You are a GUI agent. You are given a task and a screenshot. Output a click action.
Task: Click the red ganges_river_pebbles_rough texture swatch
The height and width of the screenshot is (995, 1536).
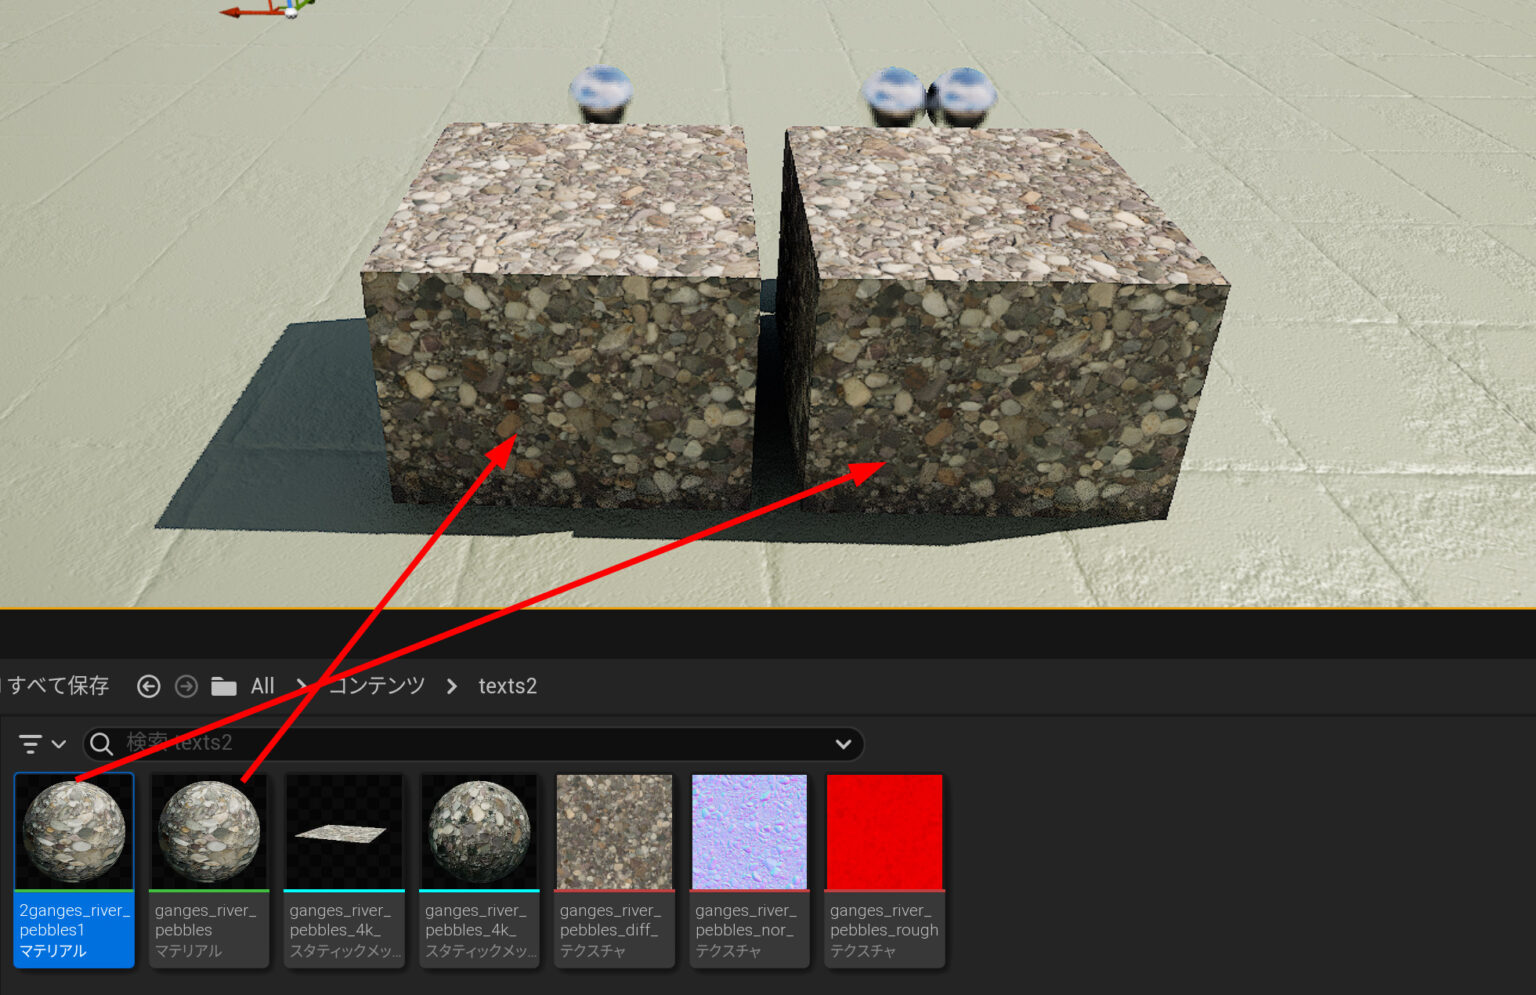point(884,830)
